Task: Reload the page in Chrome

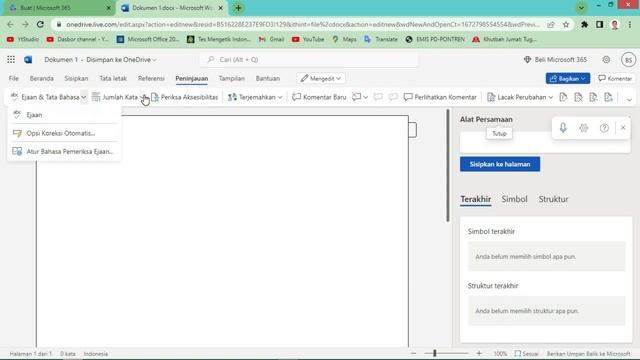Action: (40, 24)
